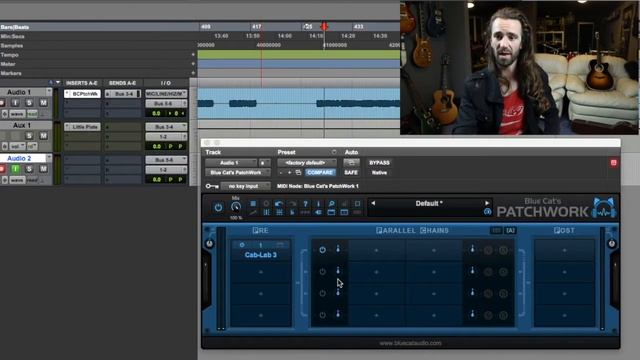Mute the Aux 1 track
Image resolution: width=640 pixels, height=360 pixels.
click(43, 136)
